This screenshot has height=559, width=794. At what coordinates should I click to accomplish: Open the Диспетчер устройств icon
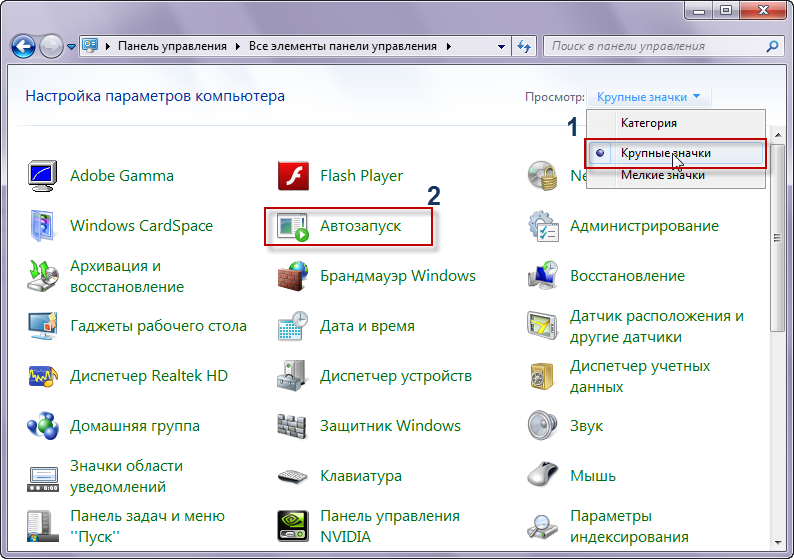292,376
